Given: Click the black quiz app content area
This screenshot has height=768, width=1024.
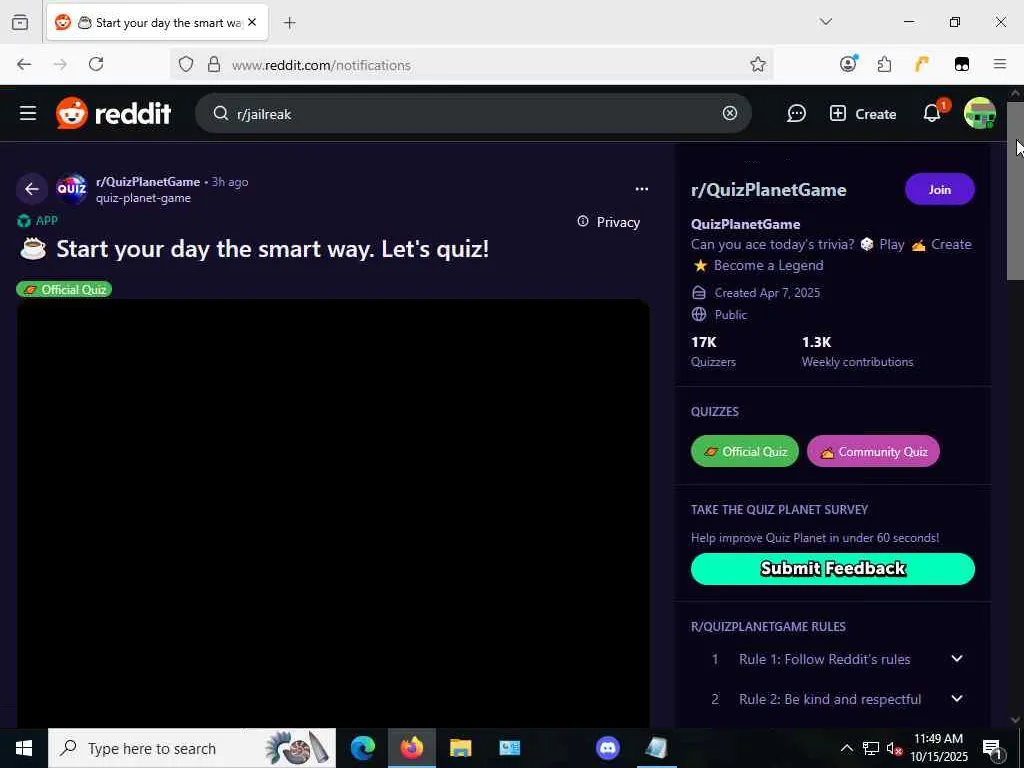Looking at the screenshot, I should [333, 513].
